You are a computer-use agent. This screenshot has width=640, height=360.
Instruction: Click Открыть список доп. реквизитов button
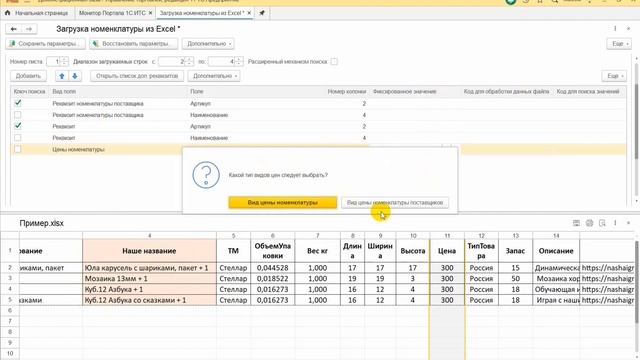pyautogui.click(x=137, y=76)
